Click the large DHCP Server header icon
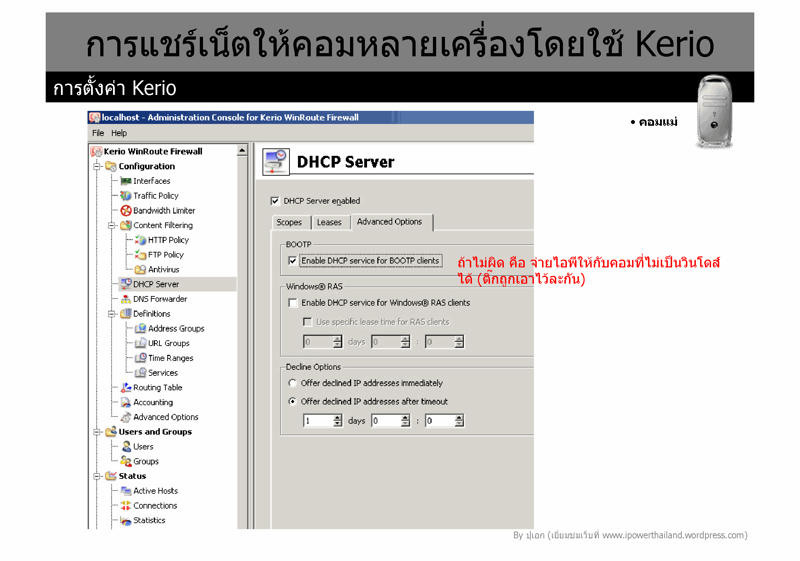This screenshot has width=800, height=561. click(276, 162)
